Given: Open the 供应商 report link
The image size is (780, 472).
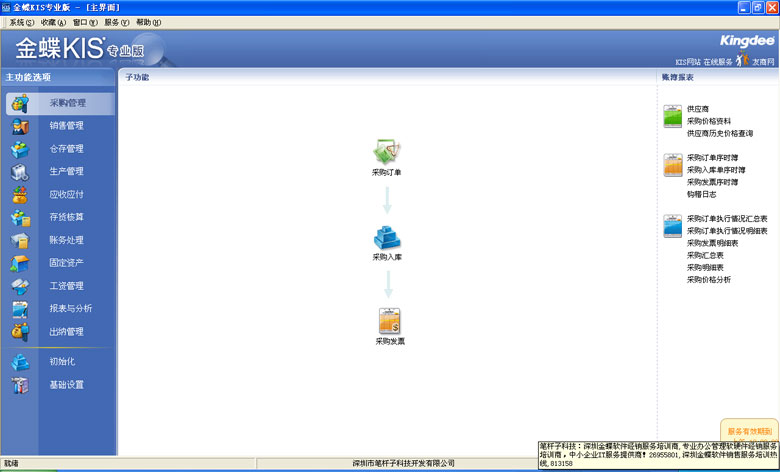Looking at the screenshot, I should (698, 109).
